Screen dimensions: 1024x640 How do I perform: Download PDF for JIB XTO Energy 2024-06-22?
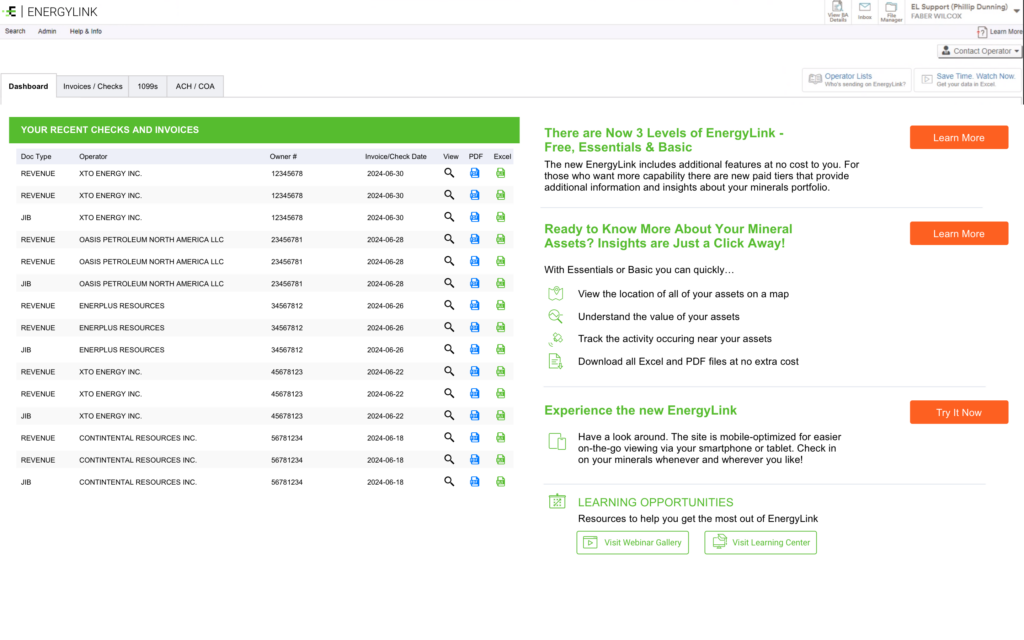(x=475, y=415)
